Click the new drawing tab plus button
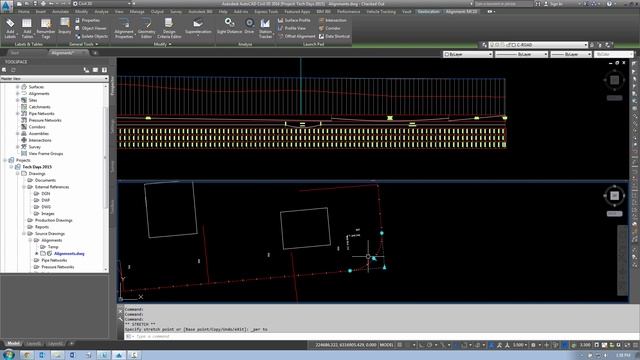 pyautogui.click(x=95, y=53)
